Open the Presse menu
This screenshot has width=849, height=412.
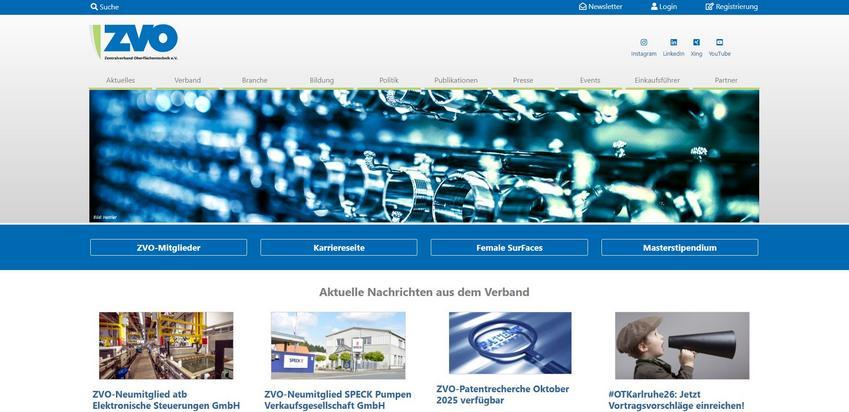(523, 80)
